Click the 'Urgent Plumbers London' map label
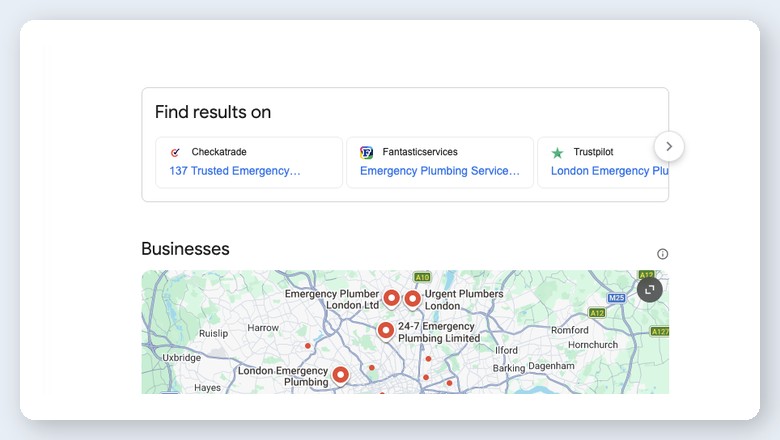 point(464,300)
